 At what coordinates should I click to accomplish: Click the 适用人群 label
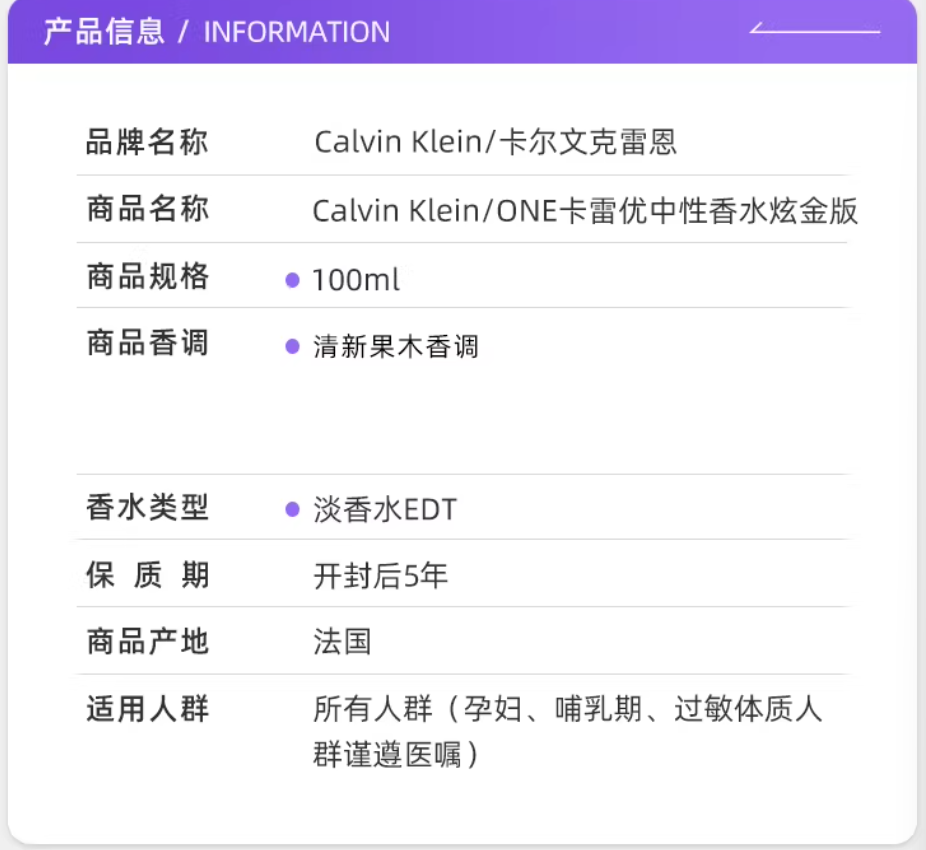pyautogui.click(x=147, y=710)
